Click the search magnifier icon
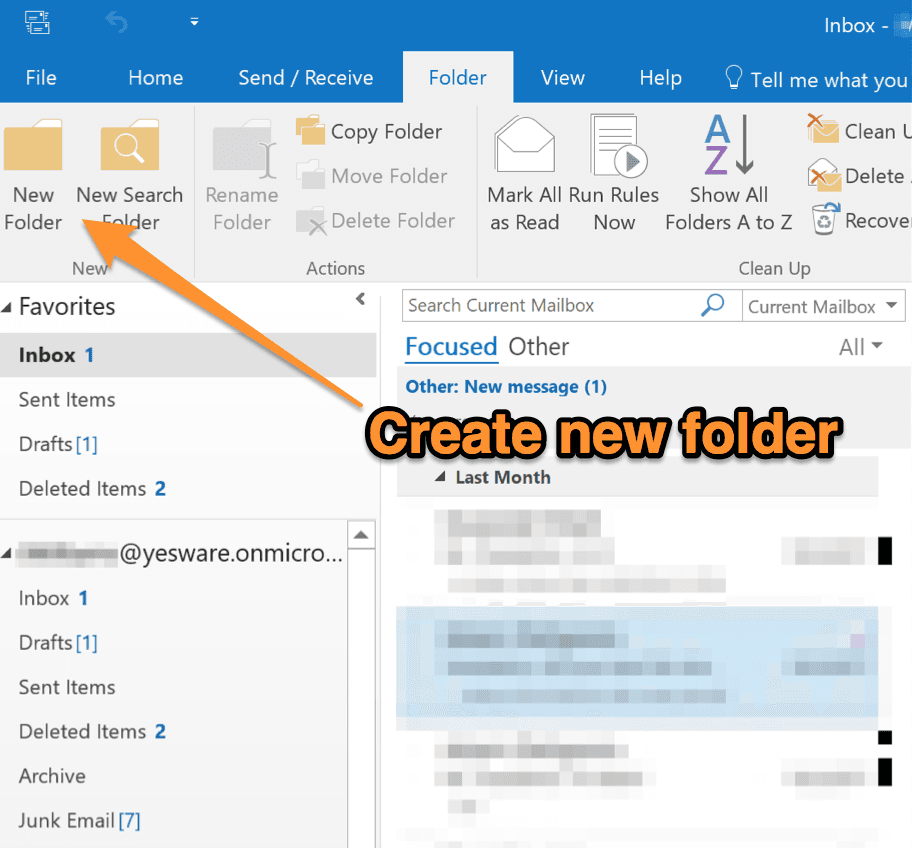The image size is (912, 848). [x=713, y=306]
